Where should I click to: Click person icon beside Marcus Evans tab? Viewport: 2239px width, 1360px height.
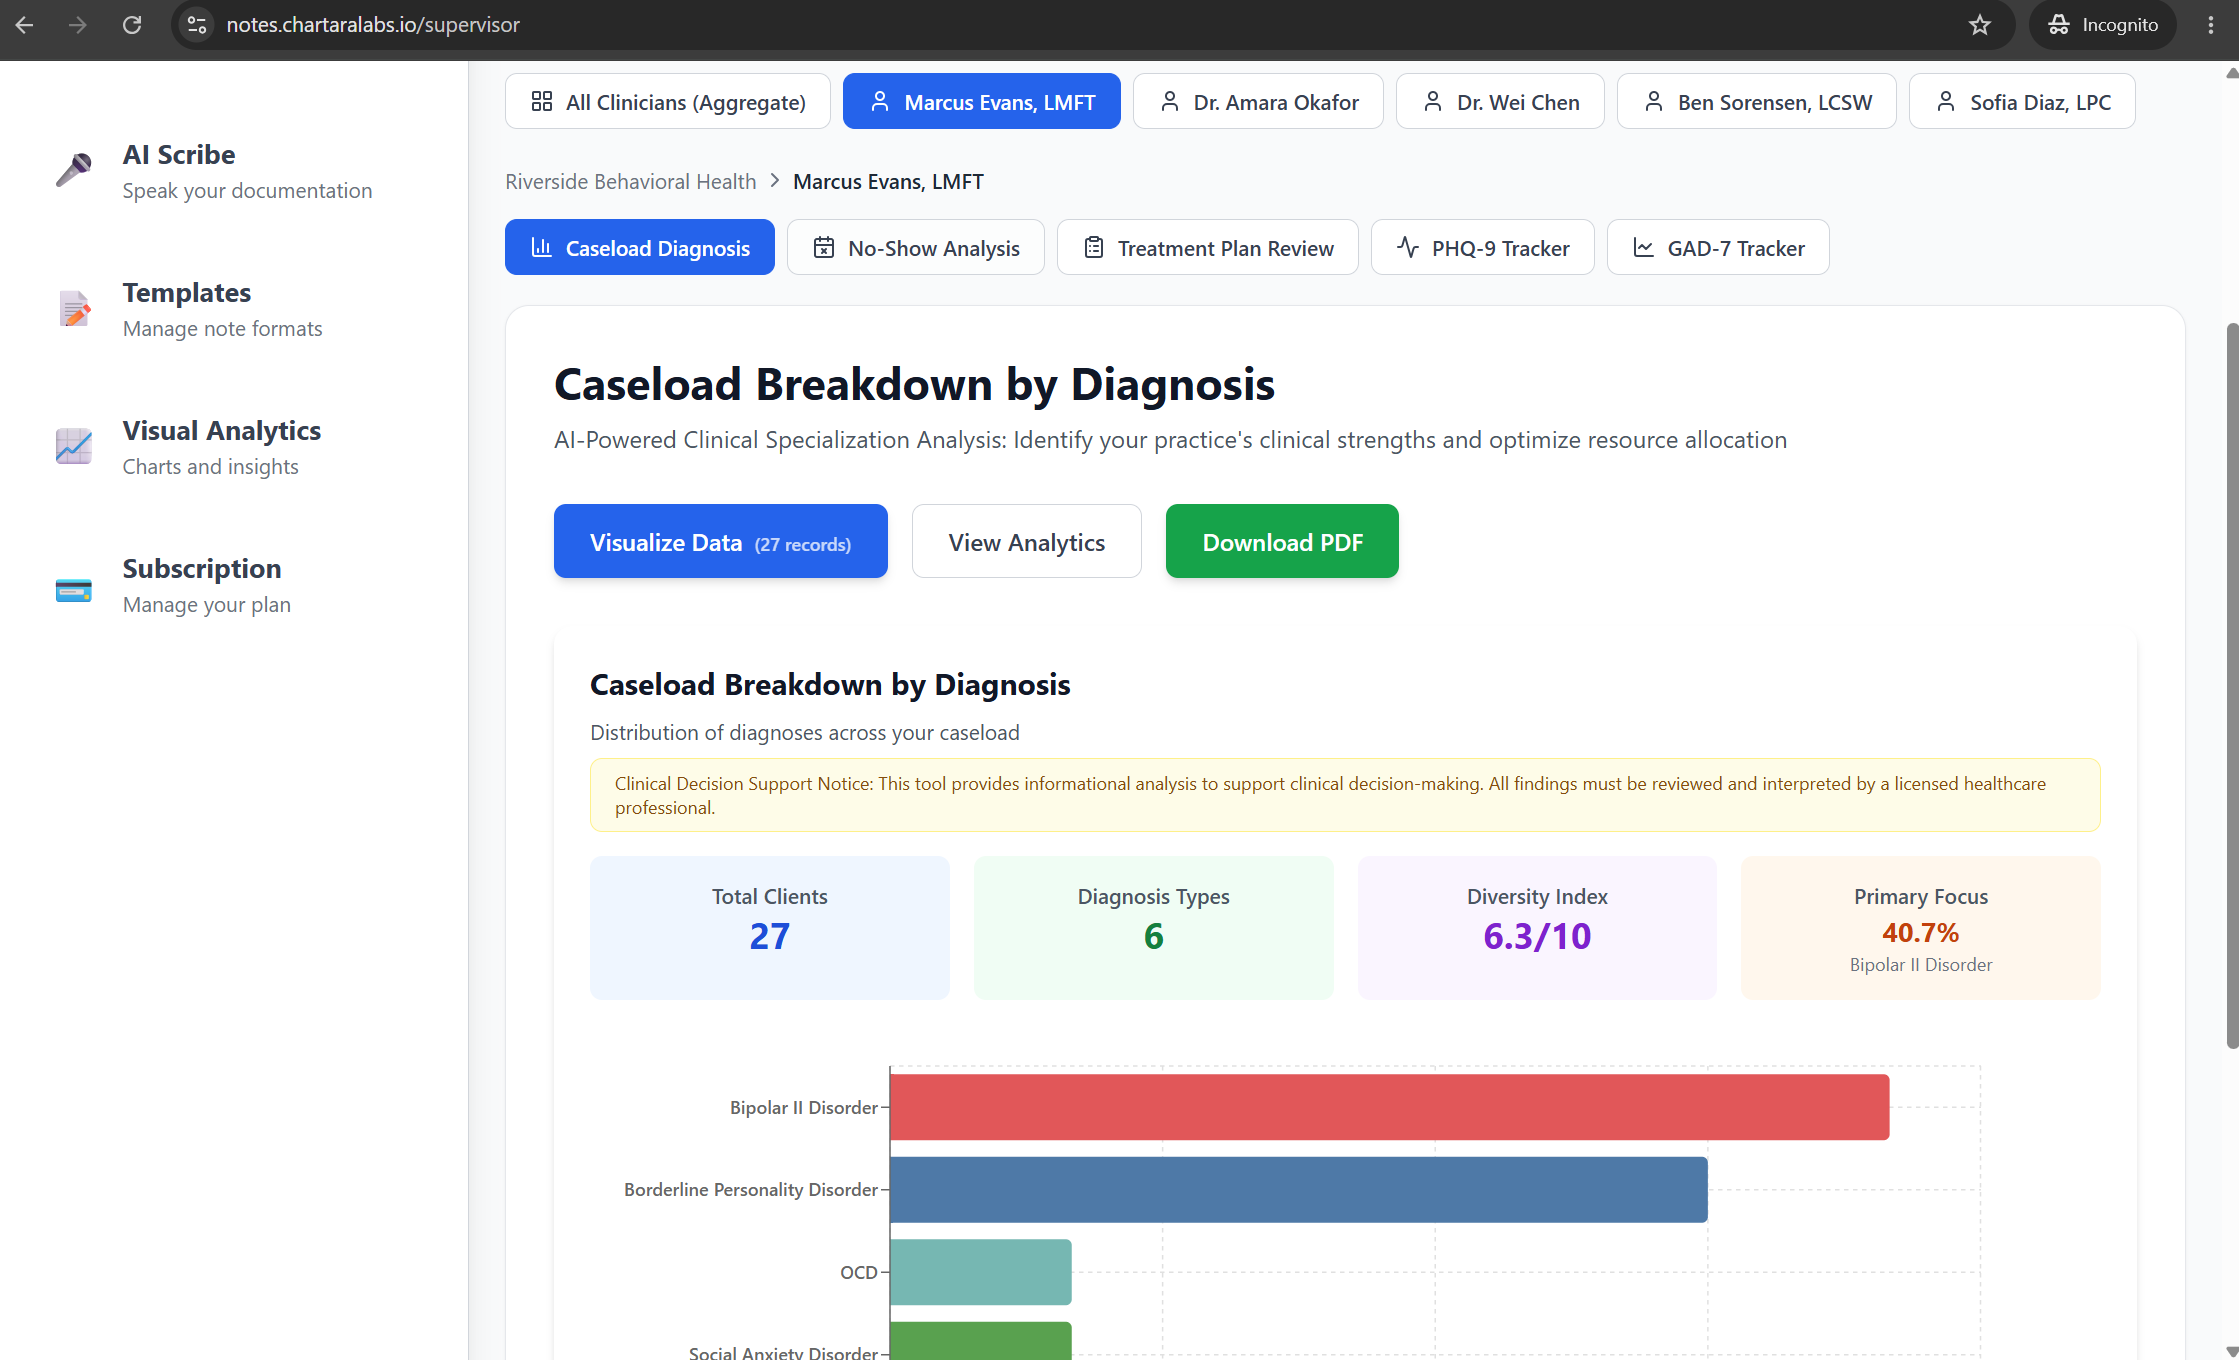coord(880,101)
